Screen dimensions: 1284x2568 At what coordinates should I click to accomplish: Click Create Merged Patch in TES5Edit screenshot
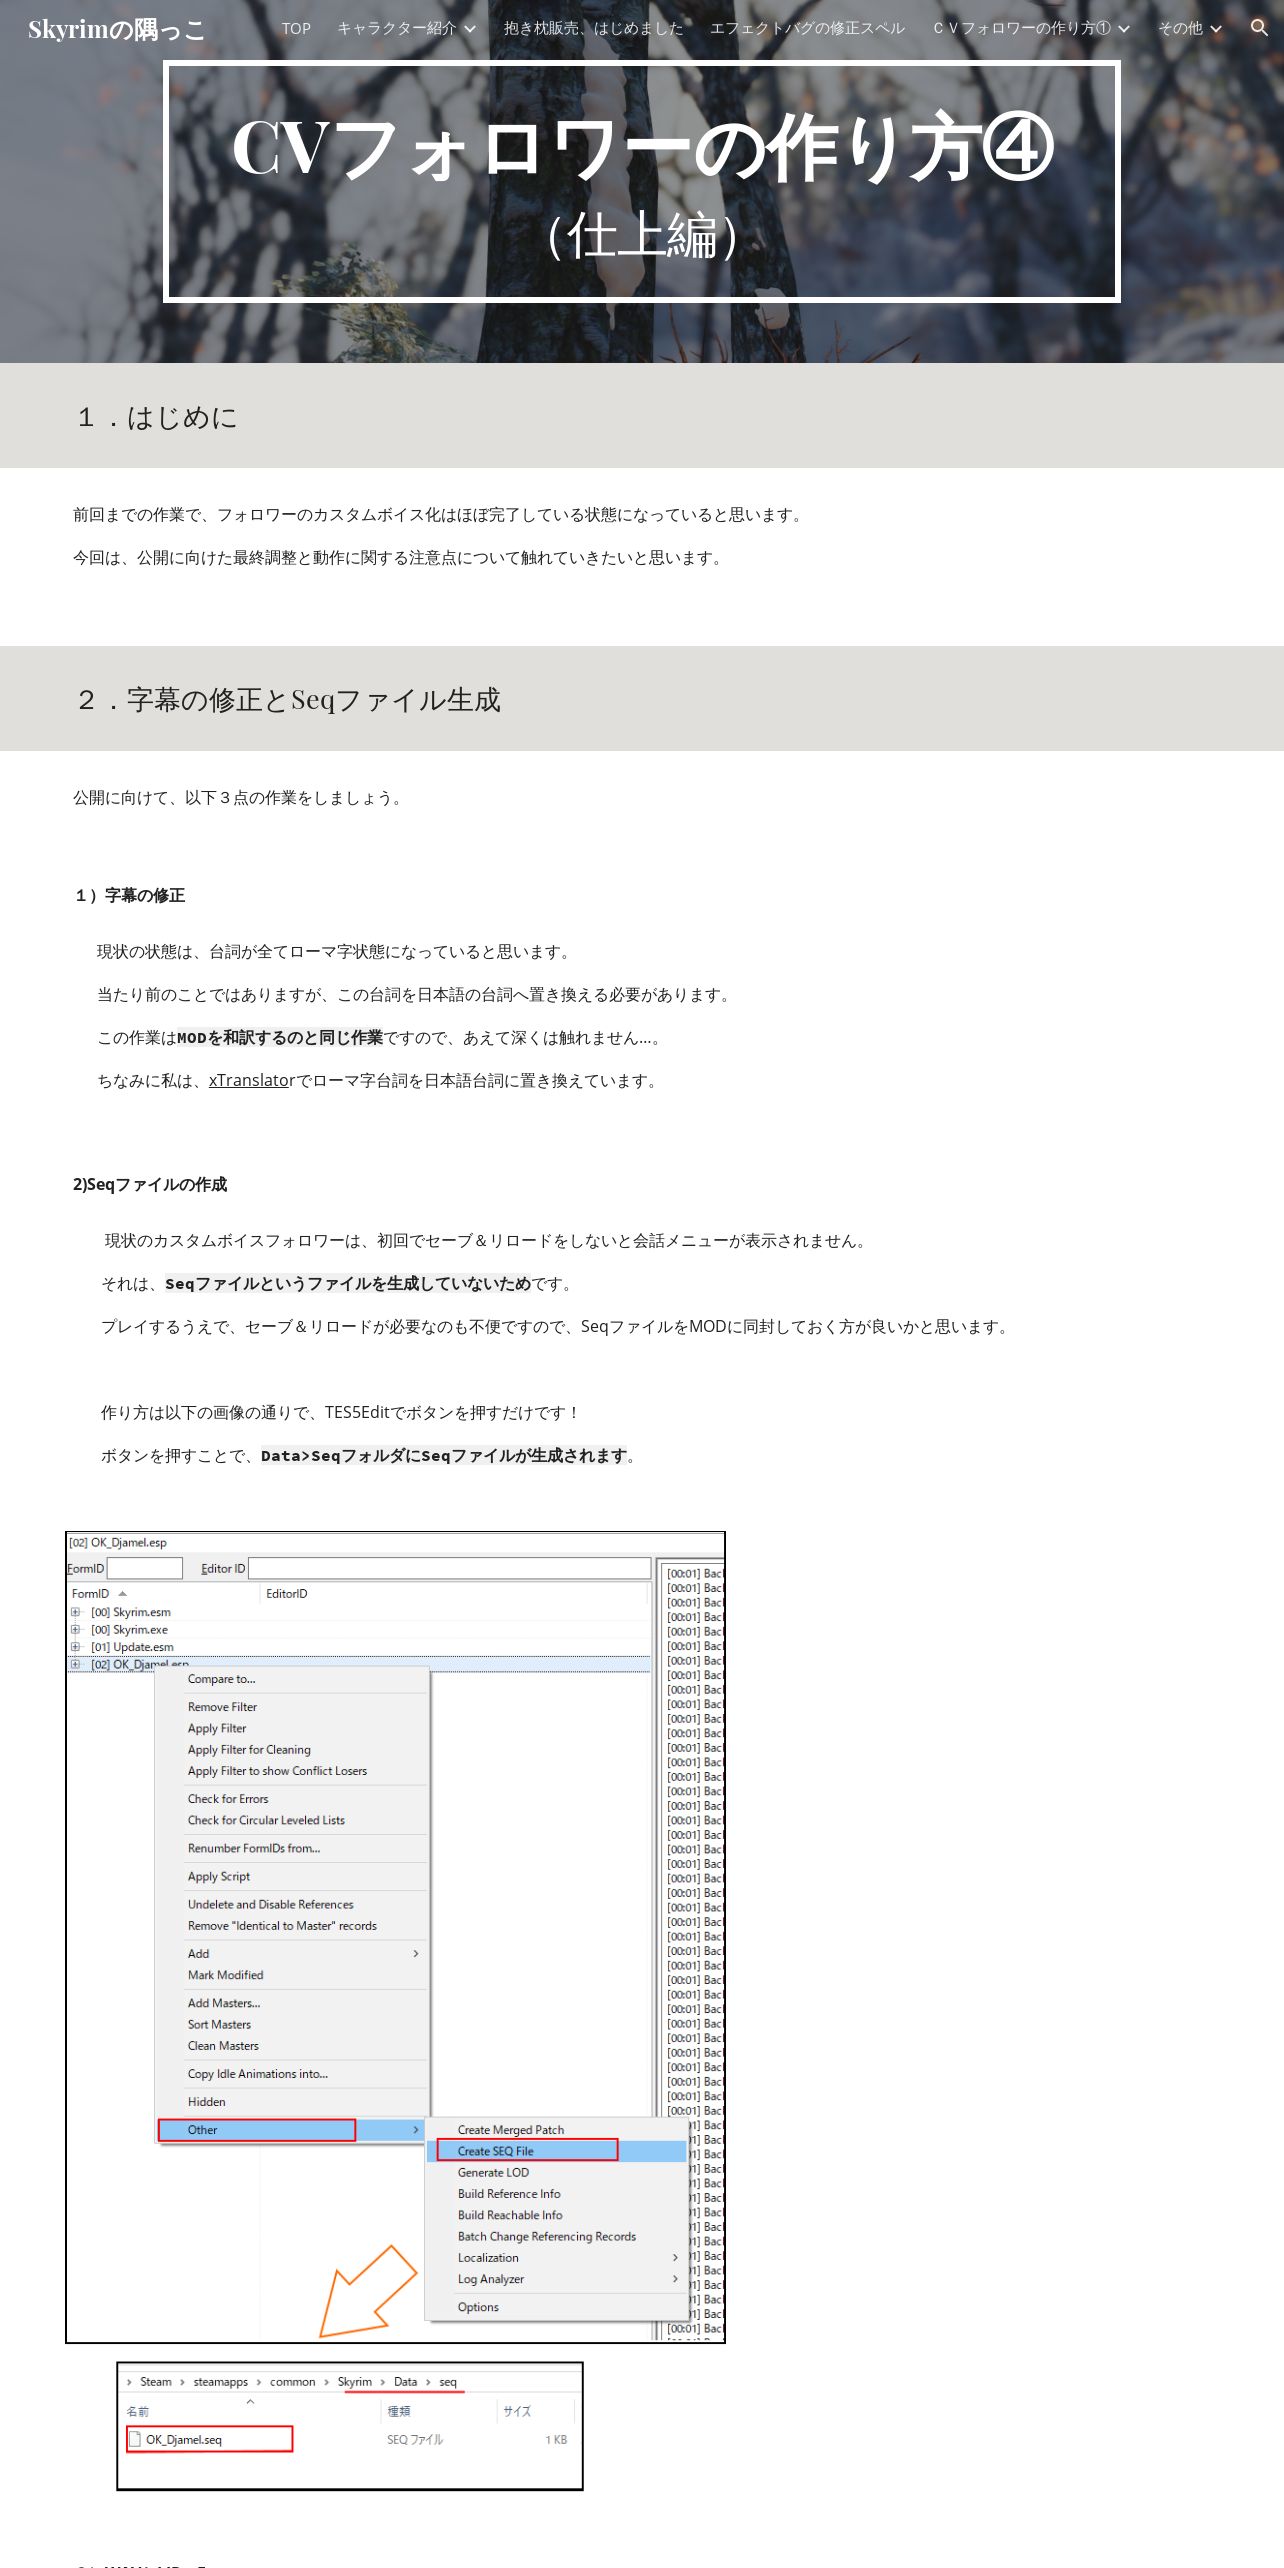[510, 2129]
